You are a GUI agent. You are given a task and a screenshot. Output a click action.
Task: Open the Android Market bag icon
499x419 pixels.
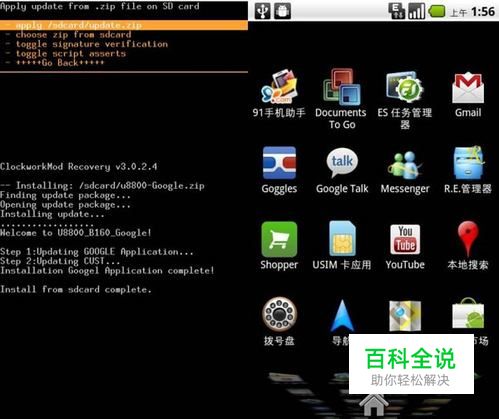[468, 314]
